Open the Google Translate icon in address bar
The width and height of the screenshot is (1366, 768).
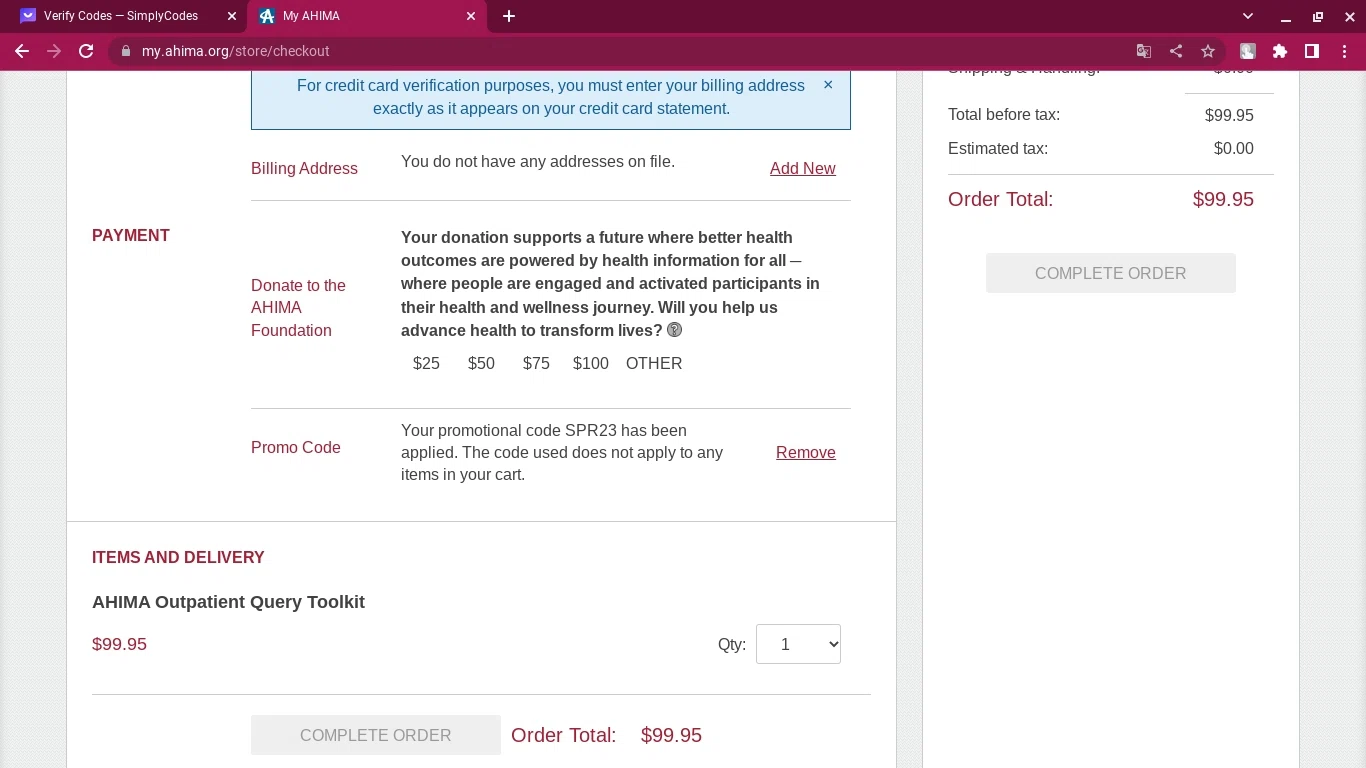[x=1144, y=51]
